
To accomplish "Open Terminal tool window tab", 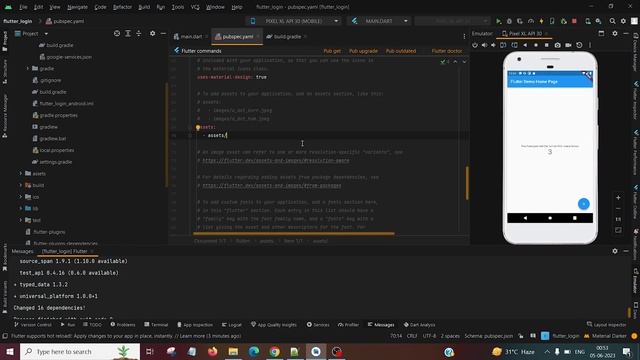I will click(156, 325).
